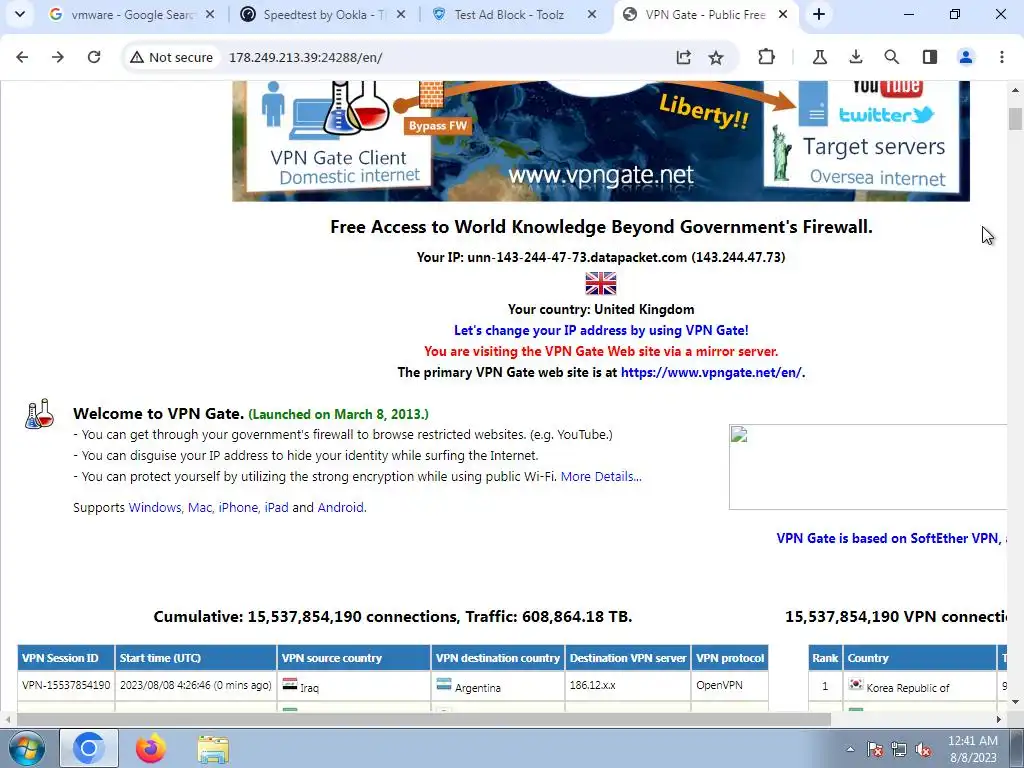Click Let's change your IP address text
Viewport: 1024px width, 768px height.
601,330
